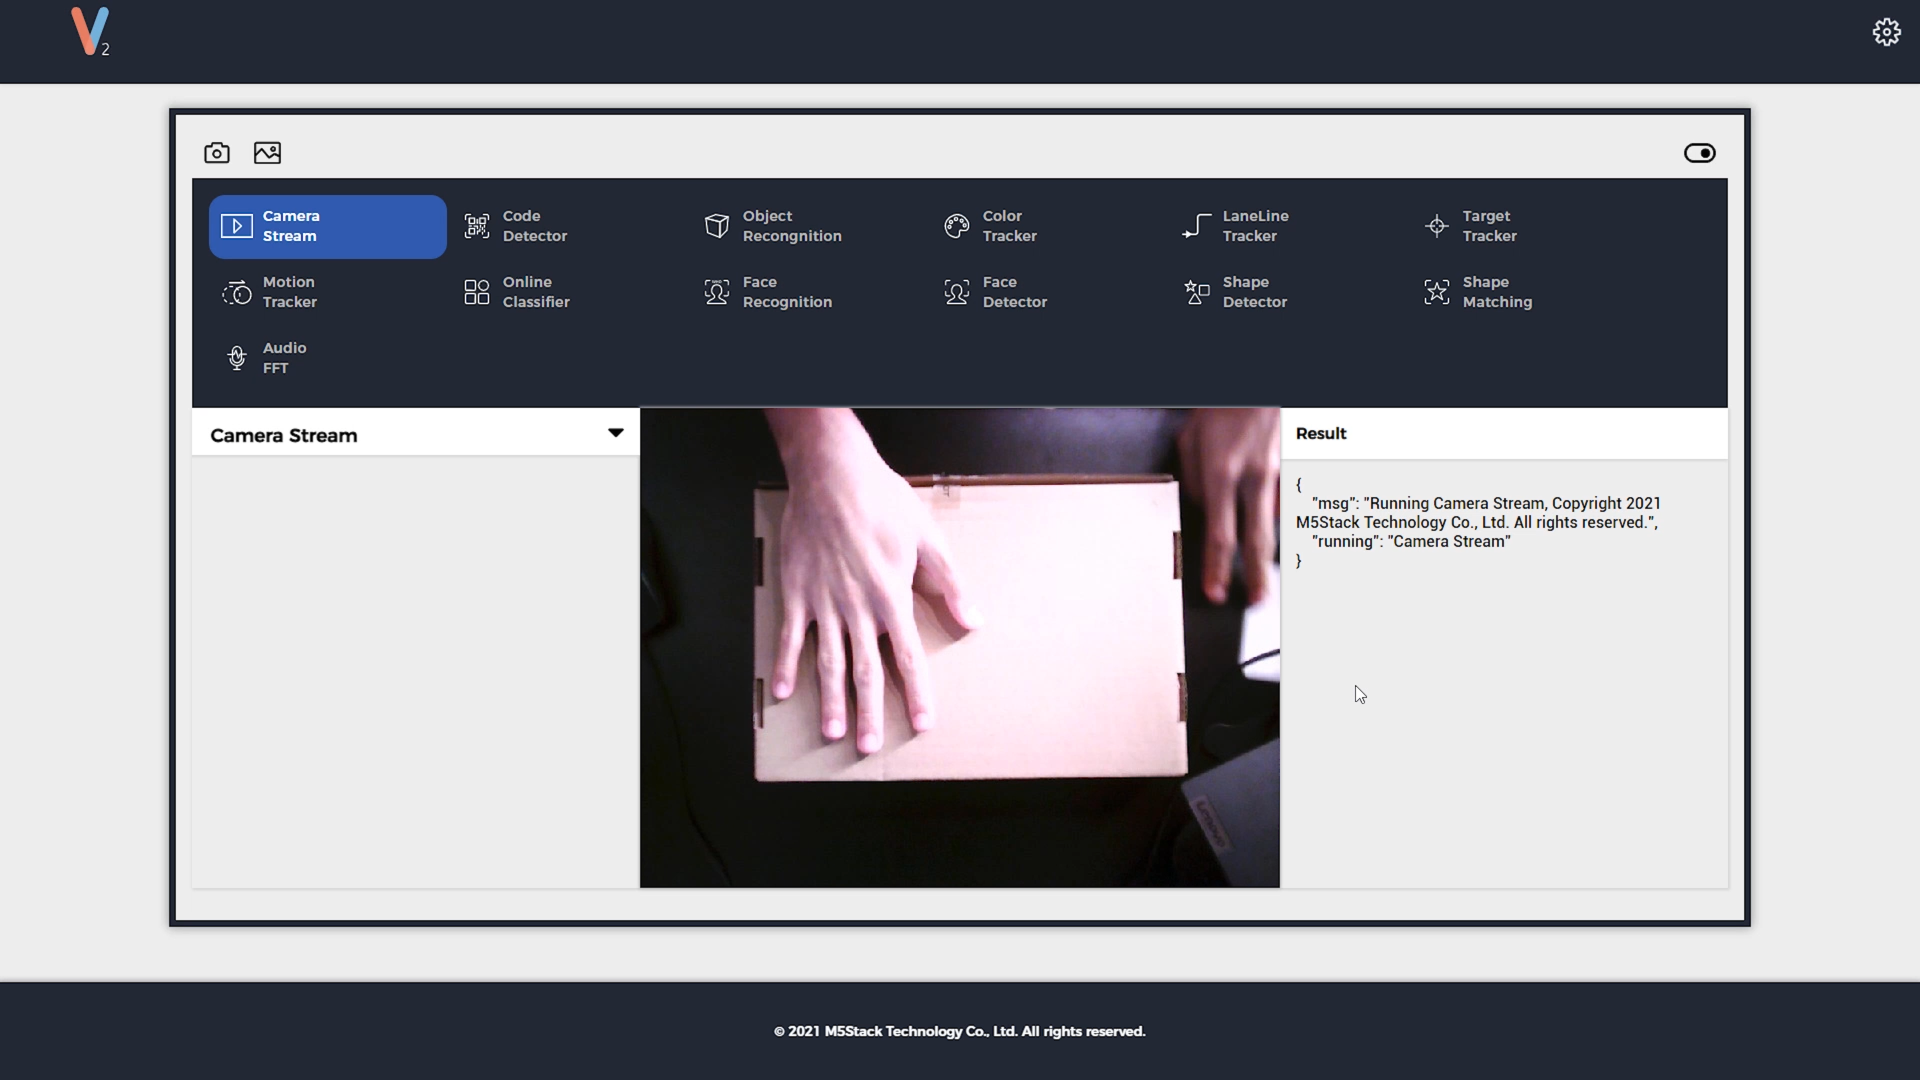Activate the Motion Tracker function
Viewport: 1920px width, 1080px height.
289,292
